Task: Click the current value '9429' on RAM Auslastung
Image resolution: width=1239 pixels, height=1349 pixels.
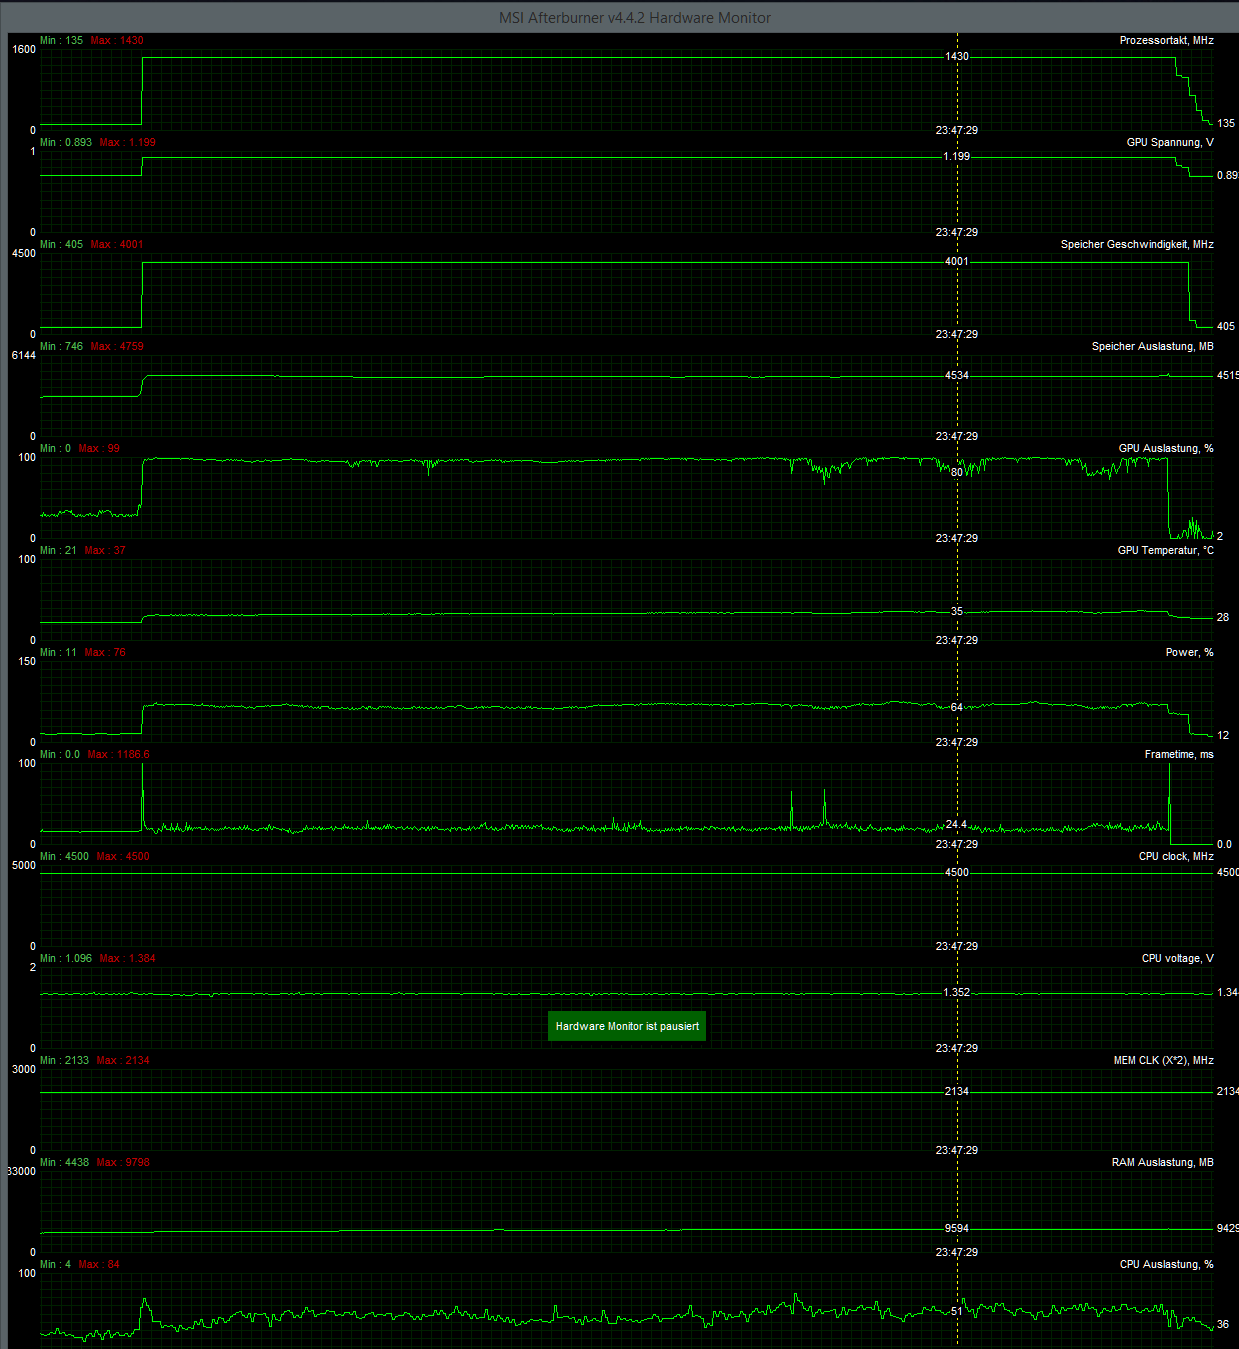Action: coord(1228,1229)
